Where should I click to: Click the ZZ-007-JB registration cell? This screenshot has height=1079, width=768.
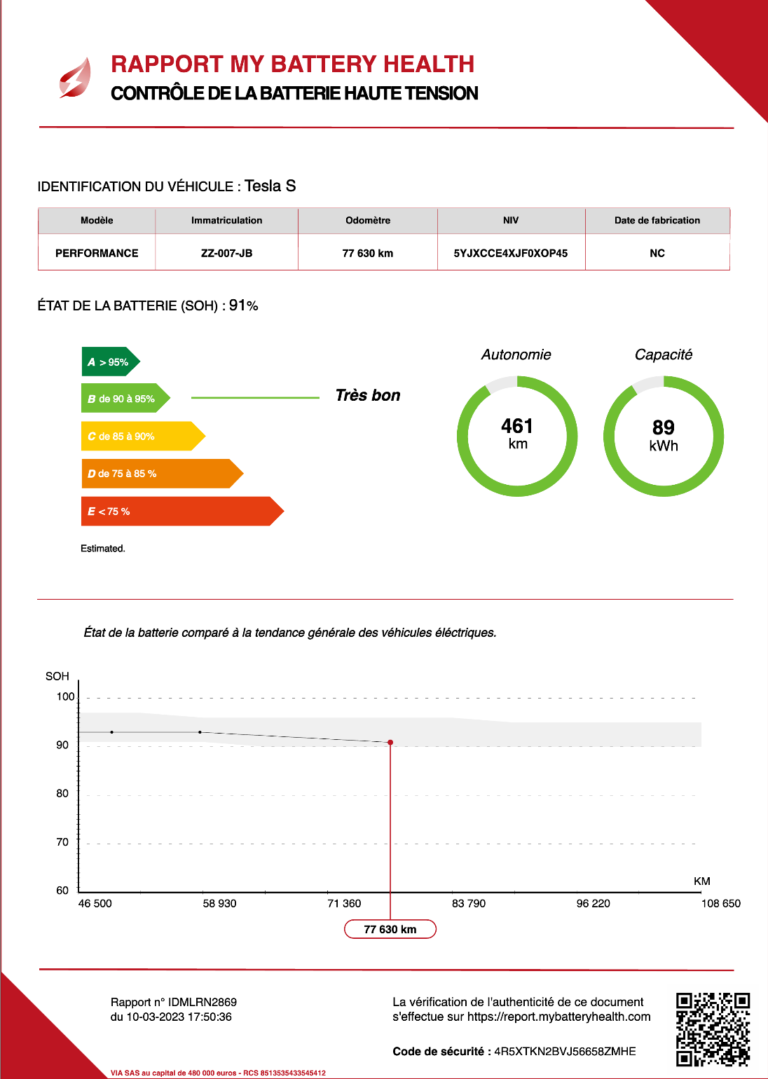[x=226, y=253]
